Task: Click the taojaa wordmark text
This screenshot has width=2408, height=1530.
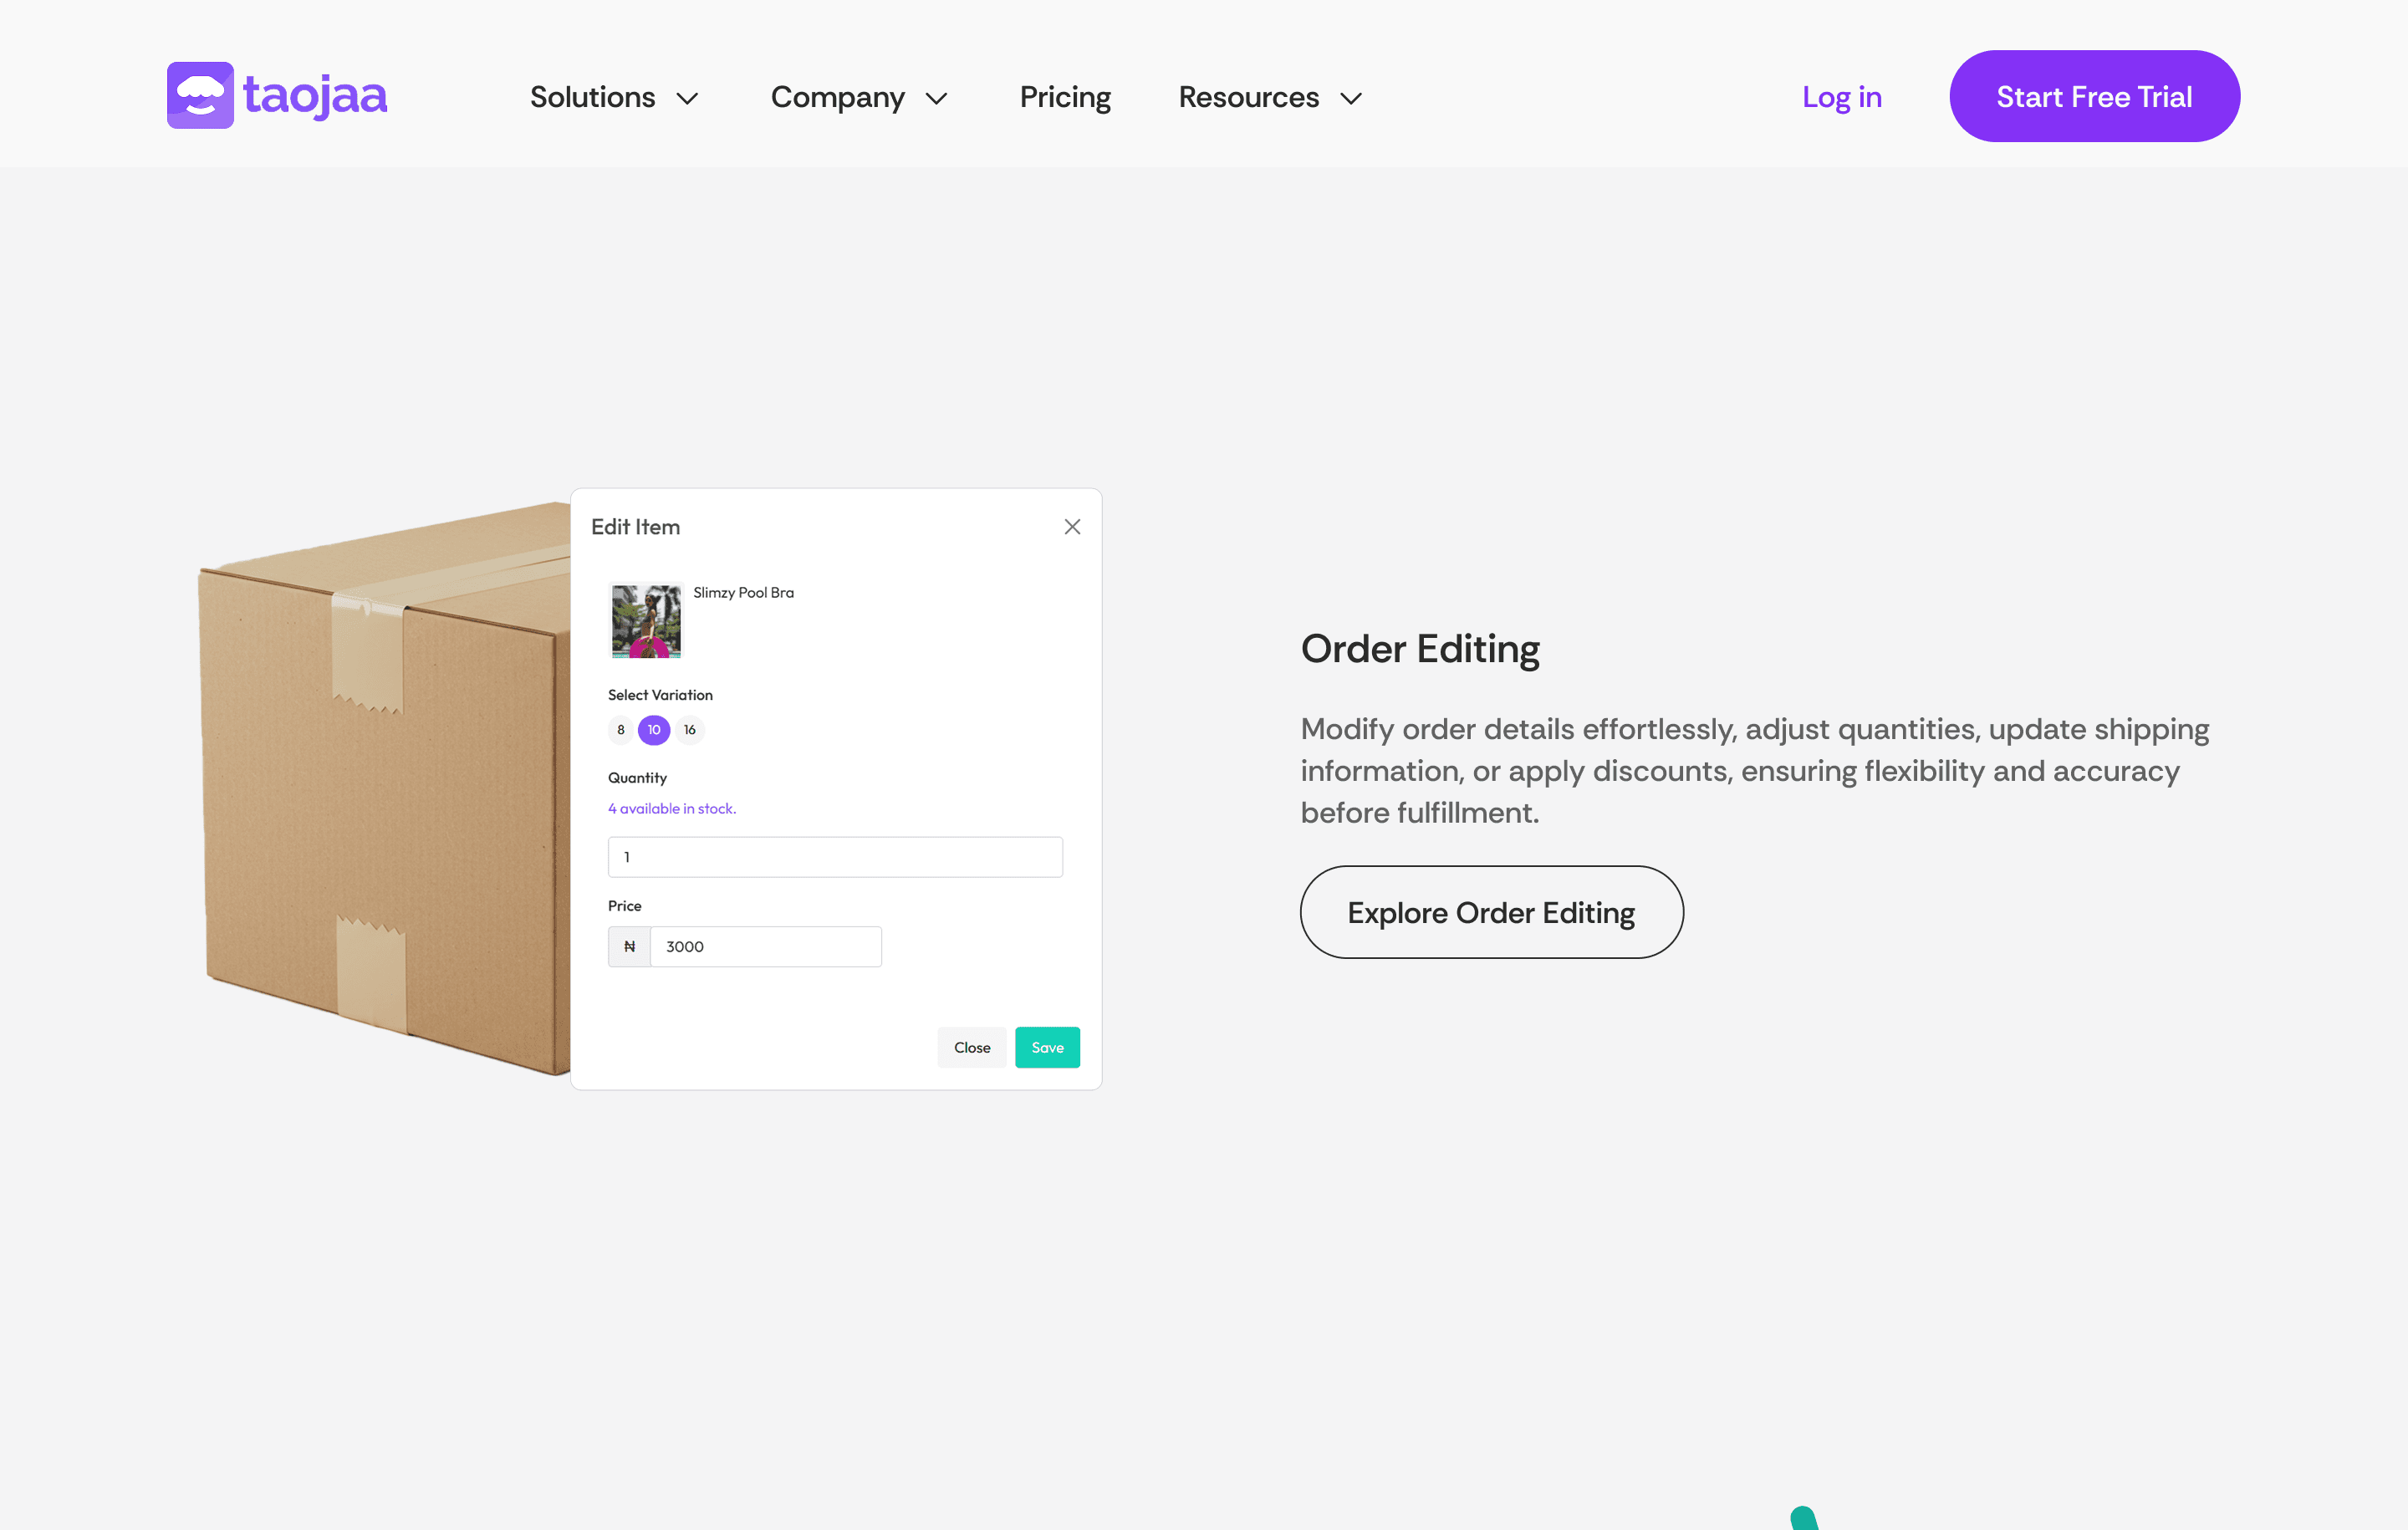Action: click(x=315, y=96)
